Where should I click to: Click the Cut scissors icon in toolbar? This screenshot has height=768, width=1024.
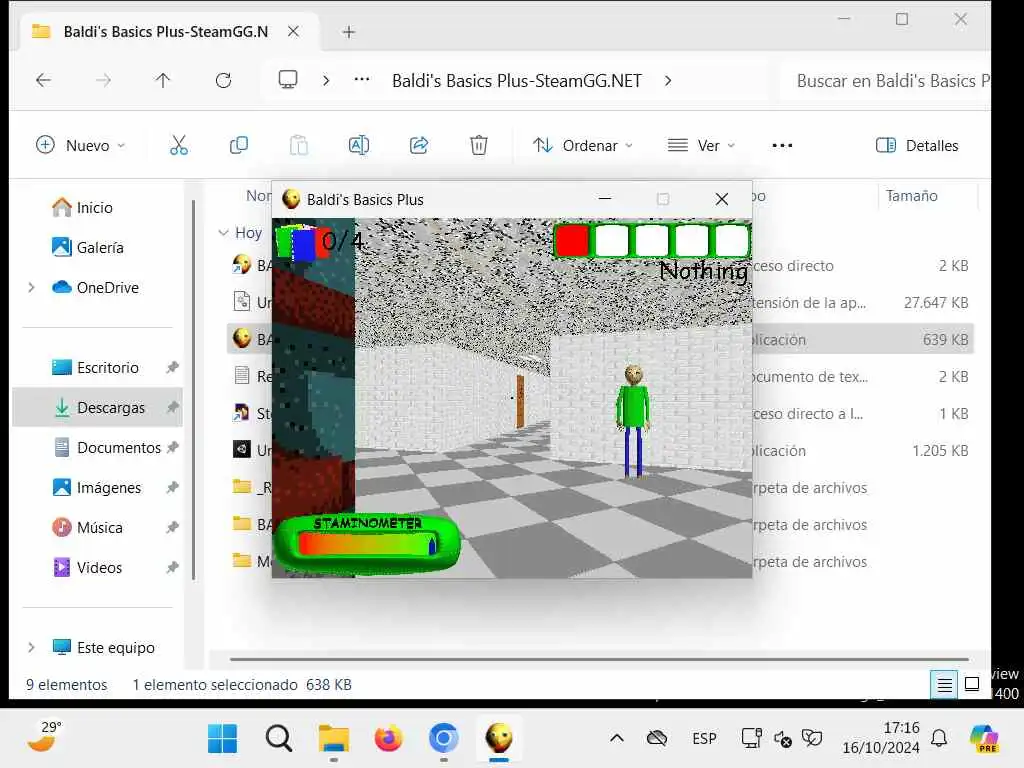178,145
